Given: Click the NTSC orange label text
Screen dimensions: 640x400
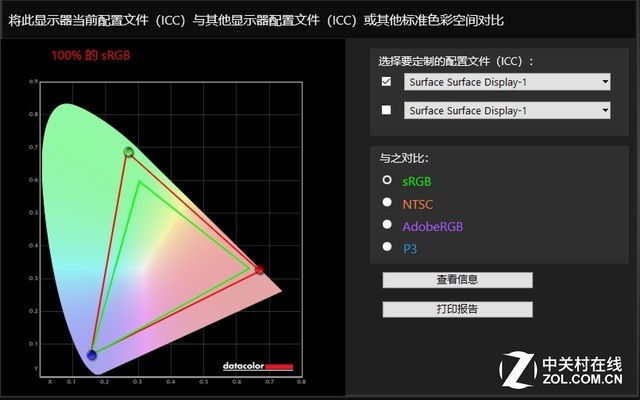Looking at the screenshot, I should tap(418, 204).
